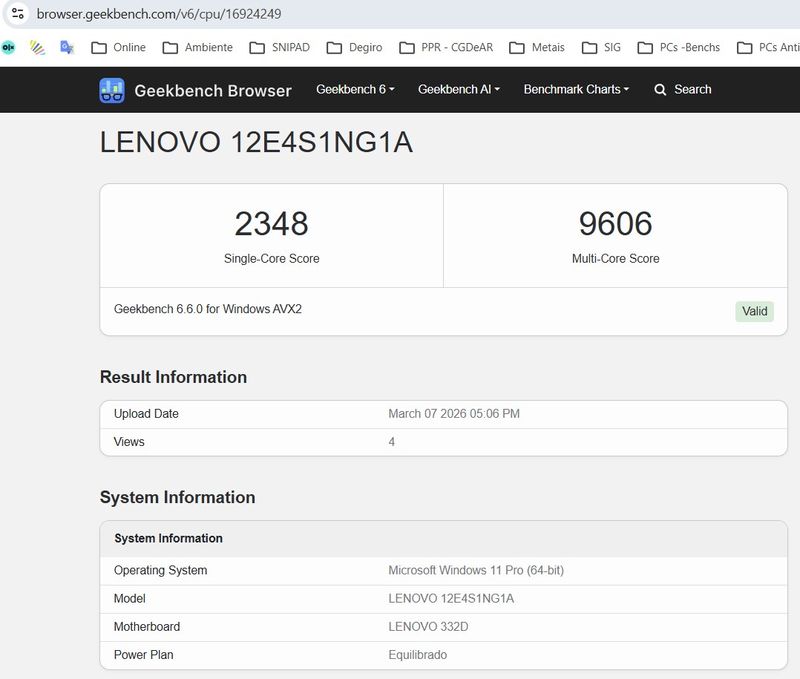
Task: Click the upload date March 07 2026 value
Action: point(454,414)
